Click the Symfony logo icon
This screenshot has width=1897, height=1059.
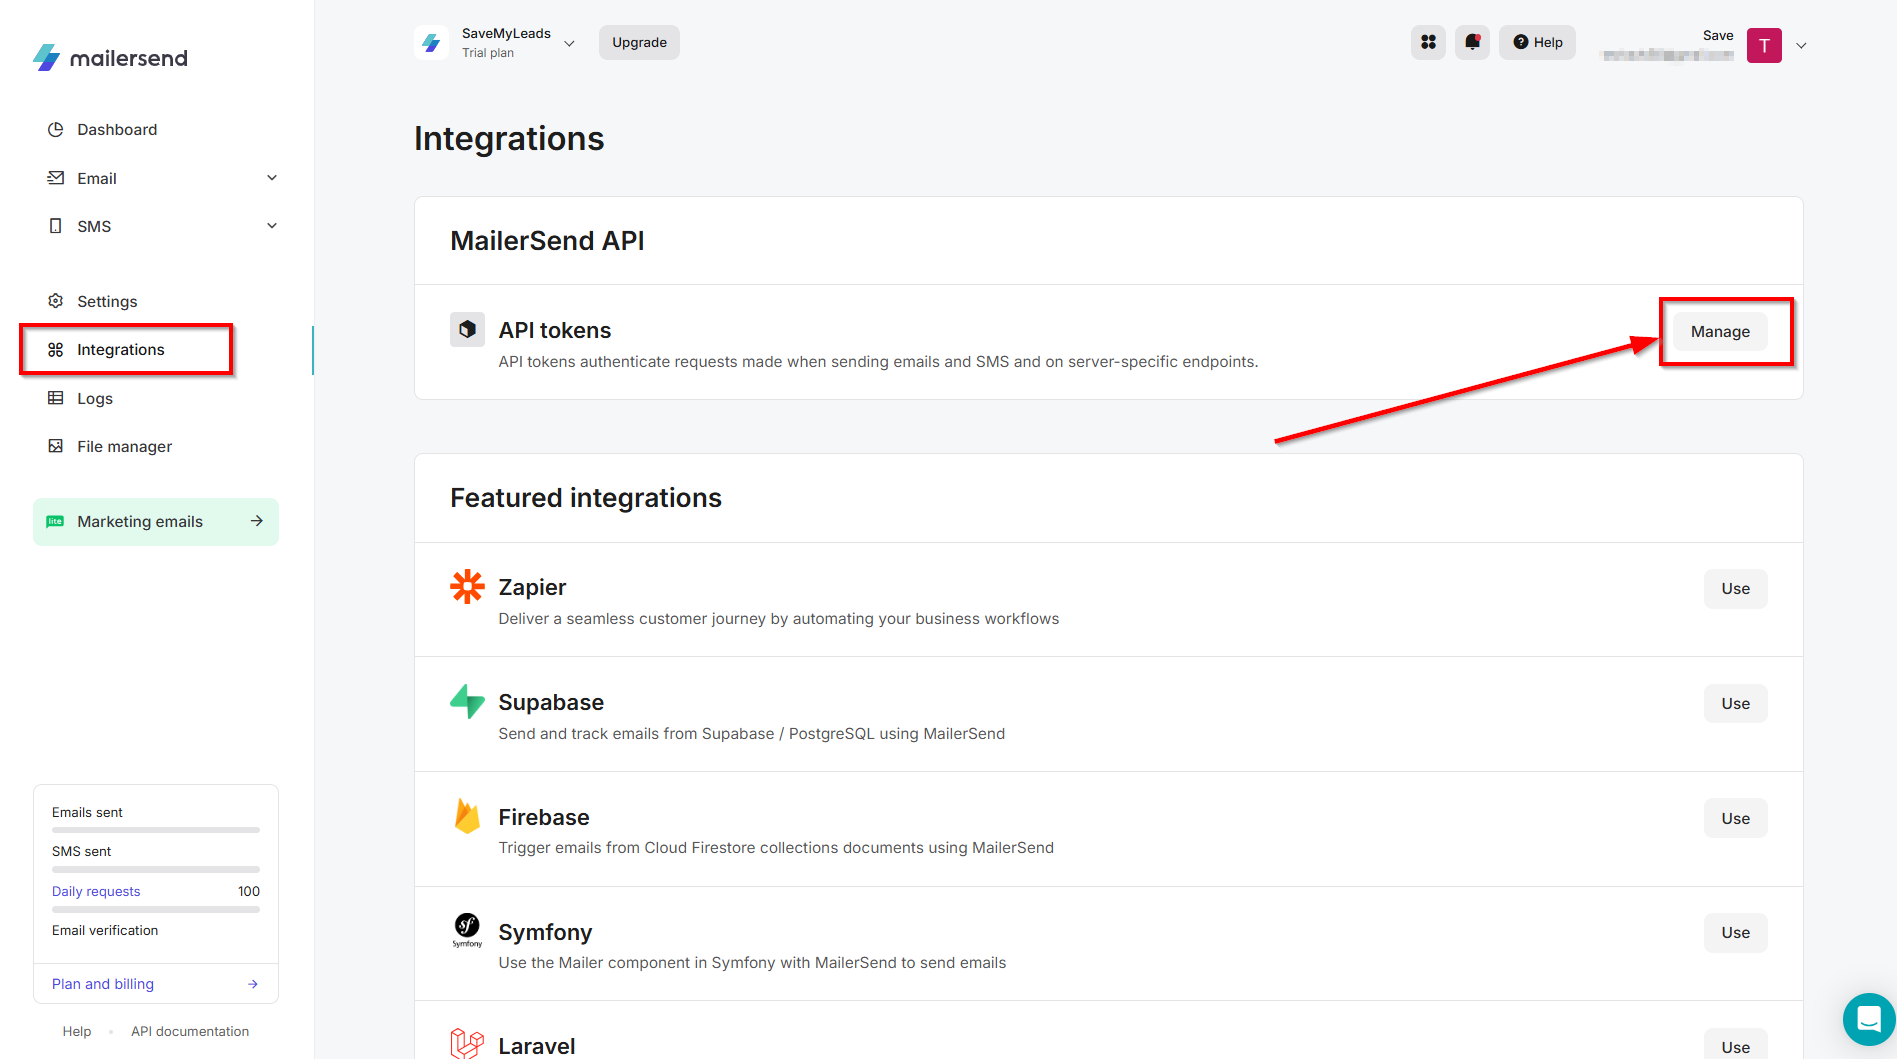pyautogui.click(x=467, y=929)
